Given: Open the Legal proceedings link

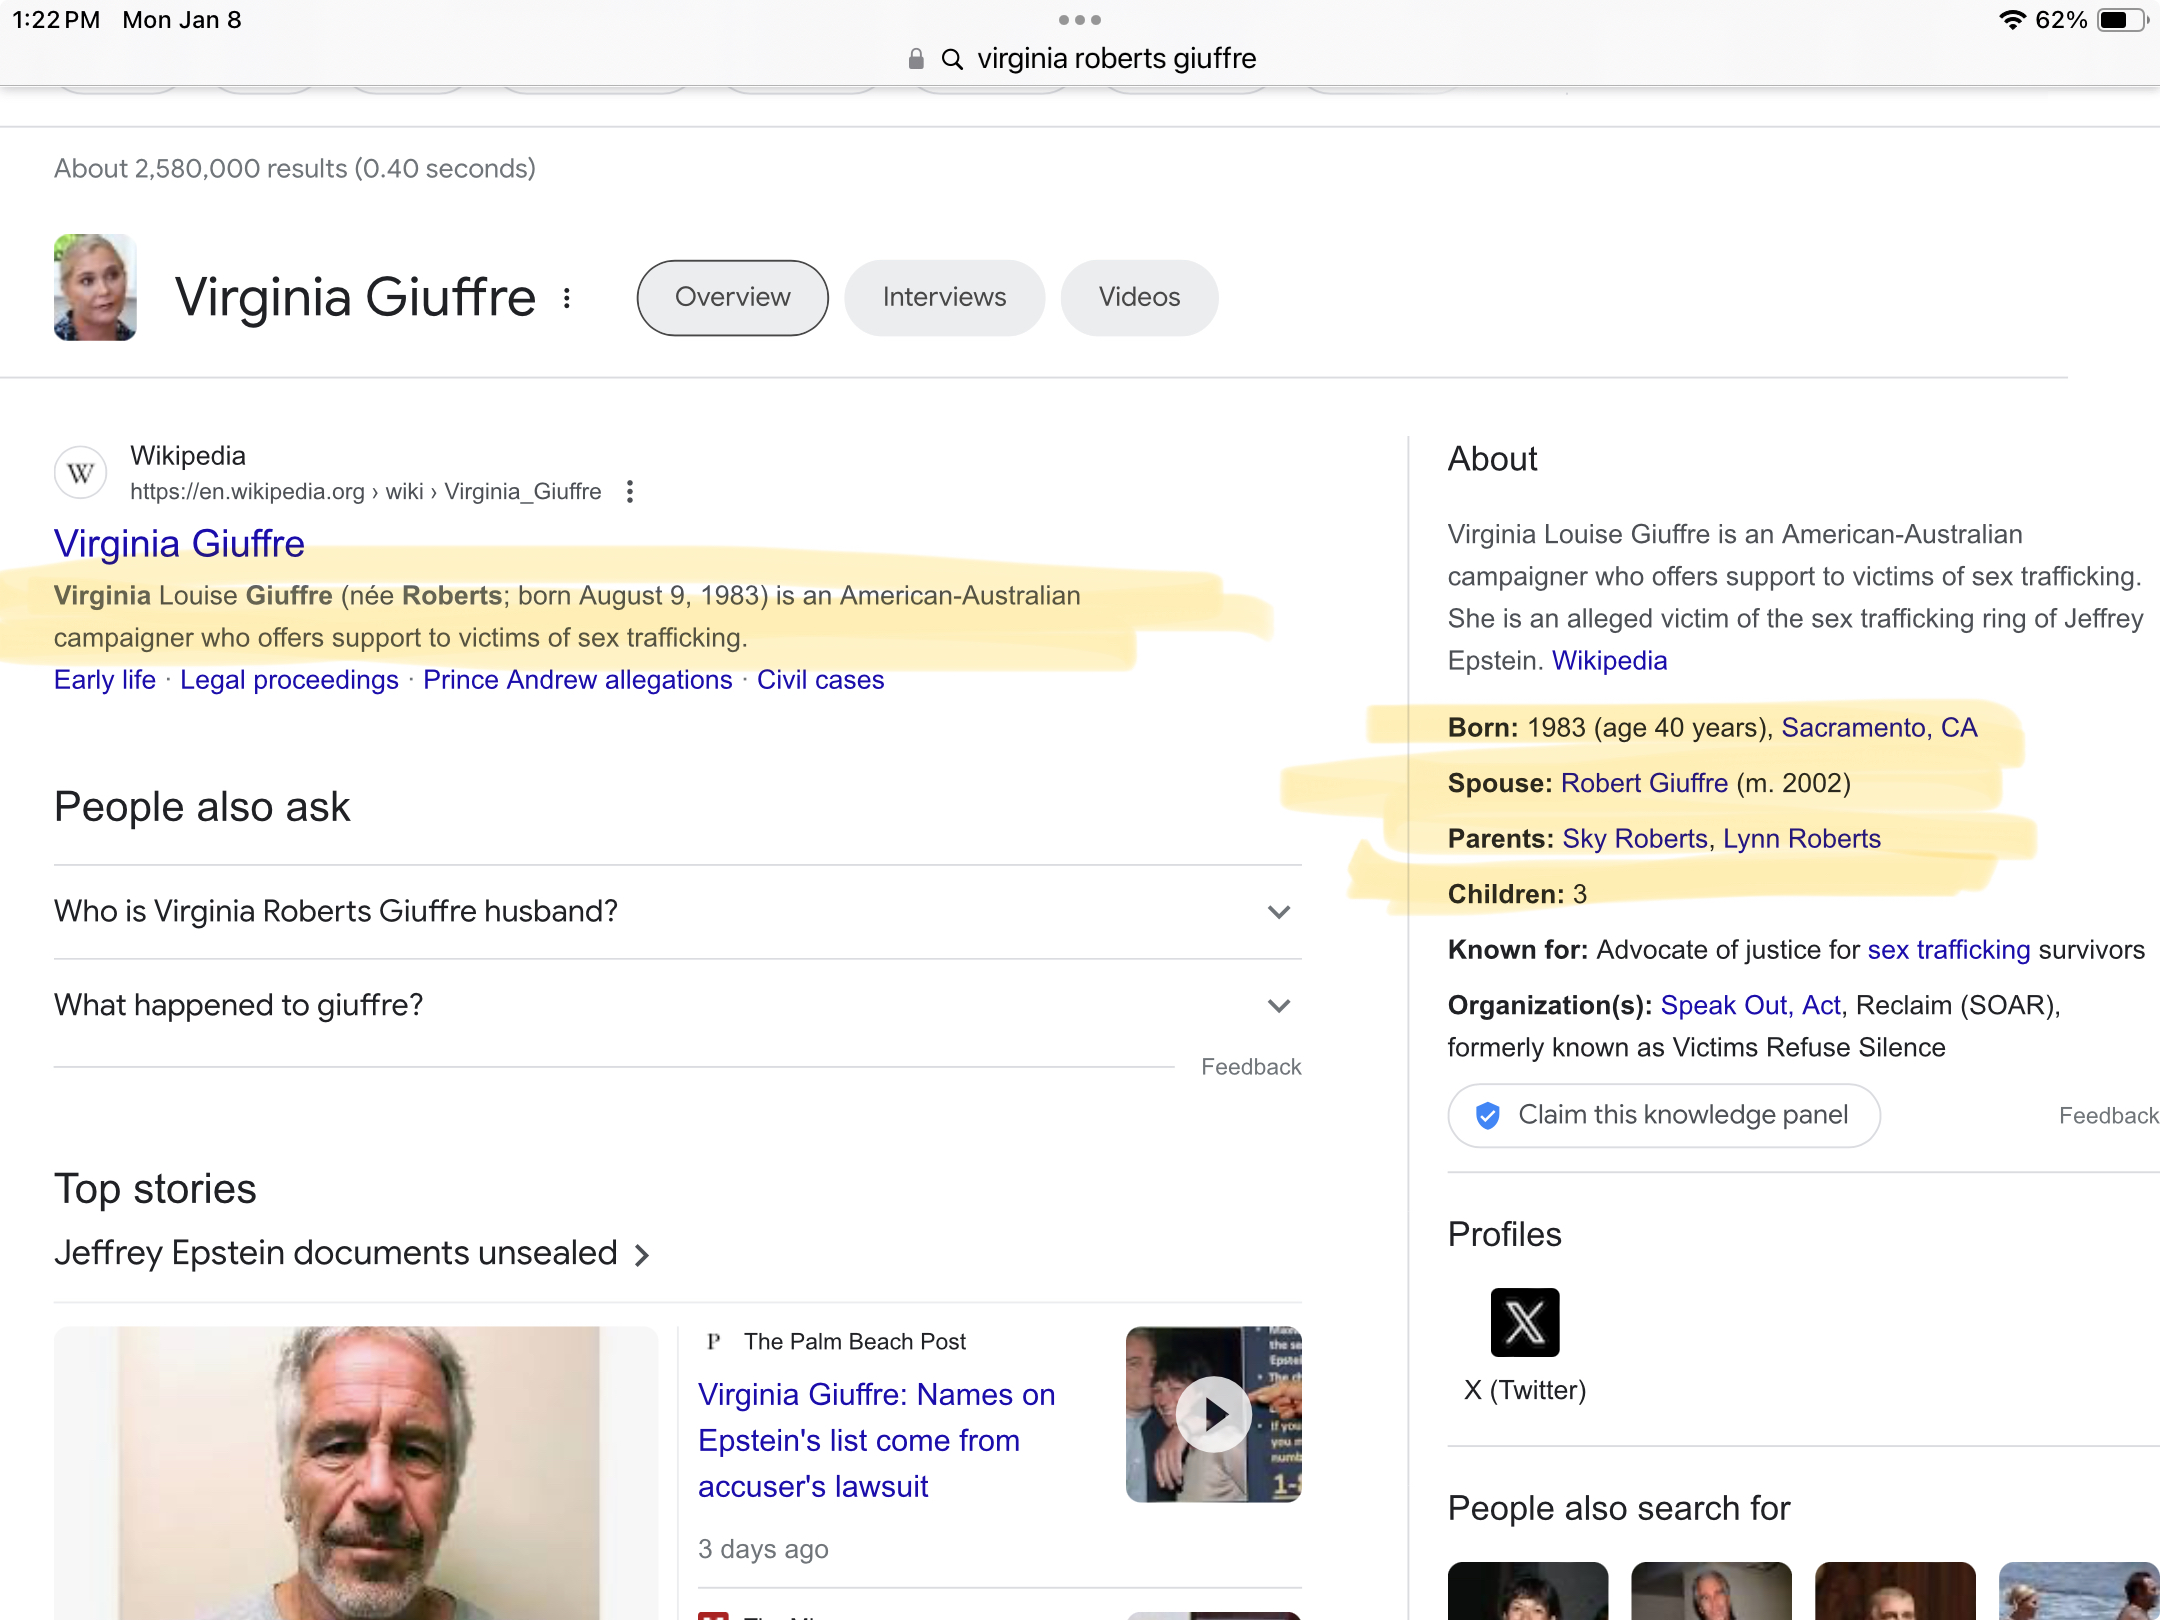Looking at the screenshot, I should click(289, 680).
